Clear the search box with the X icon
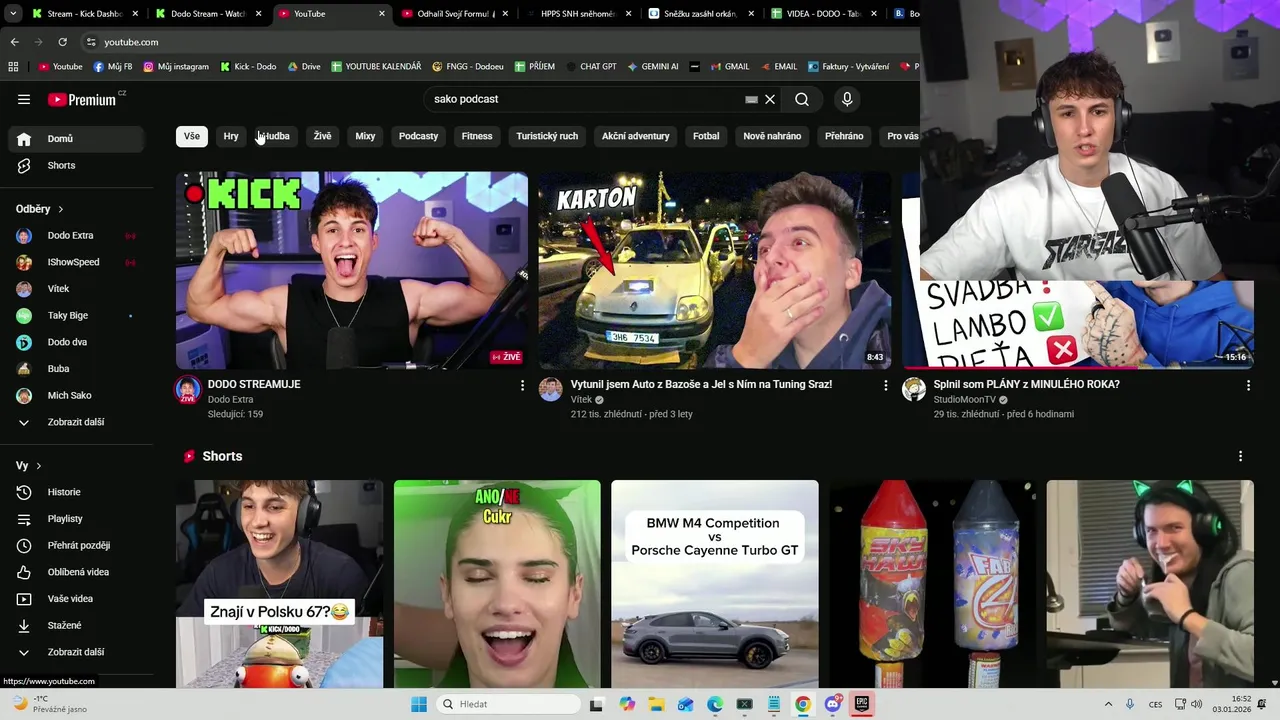 [x=770, y=99]
